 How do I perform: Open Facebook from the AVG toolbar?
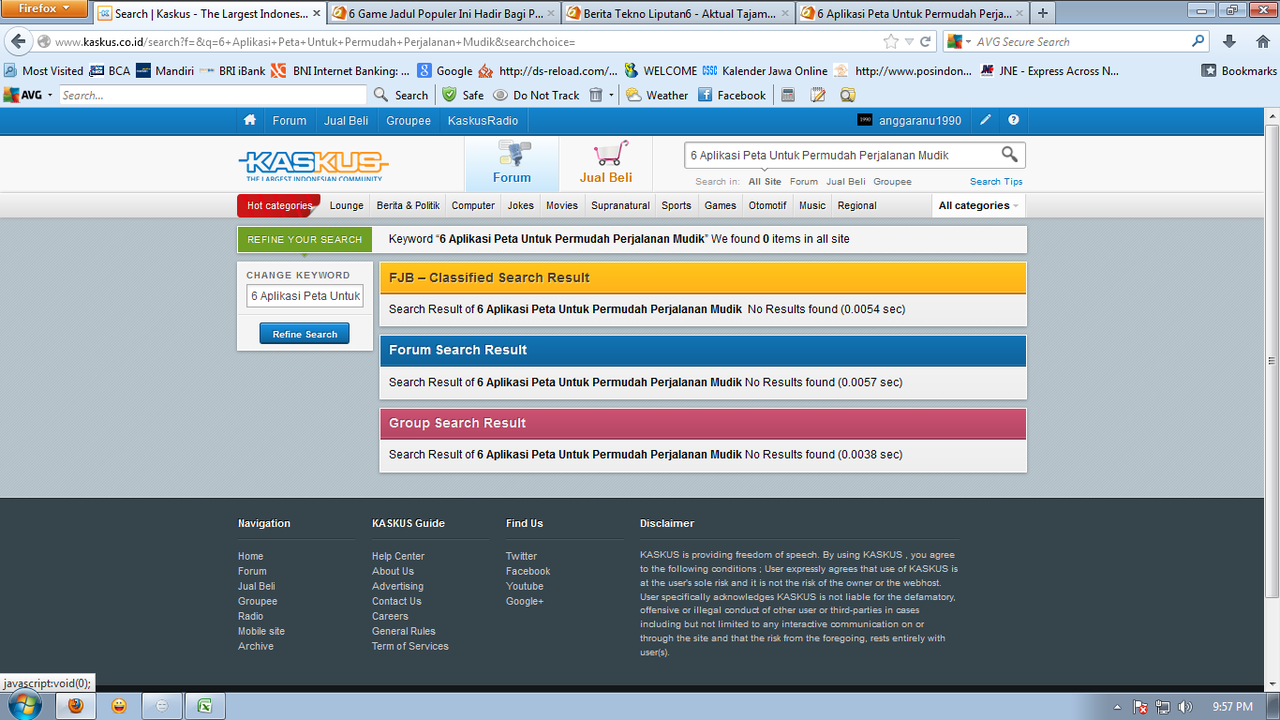click(x=732, y=95)
